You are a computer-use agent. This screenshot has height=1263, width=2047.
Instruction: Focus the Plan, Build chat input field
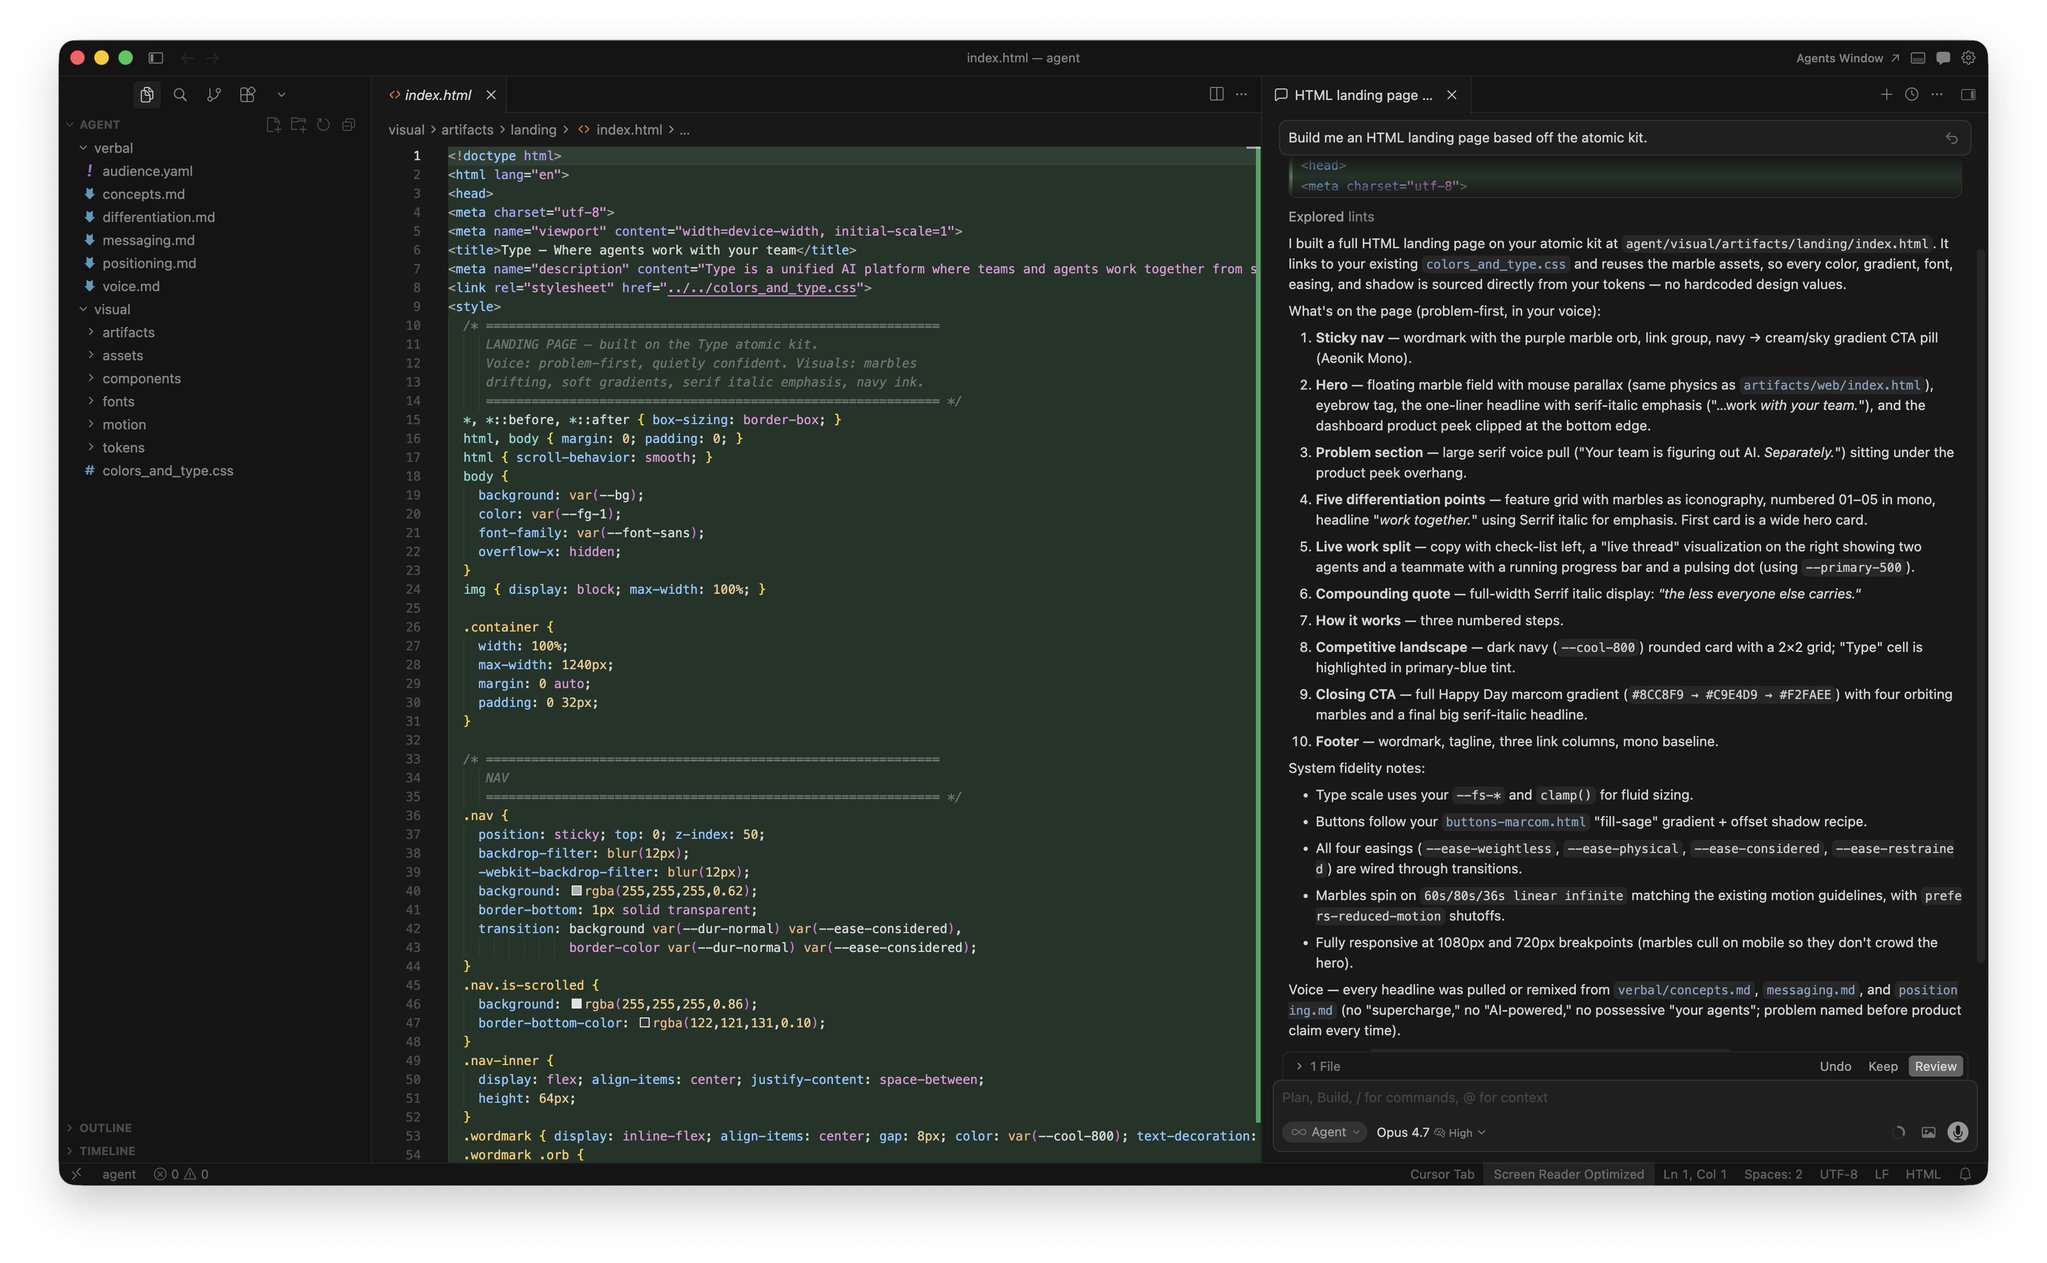1624,1097
